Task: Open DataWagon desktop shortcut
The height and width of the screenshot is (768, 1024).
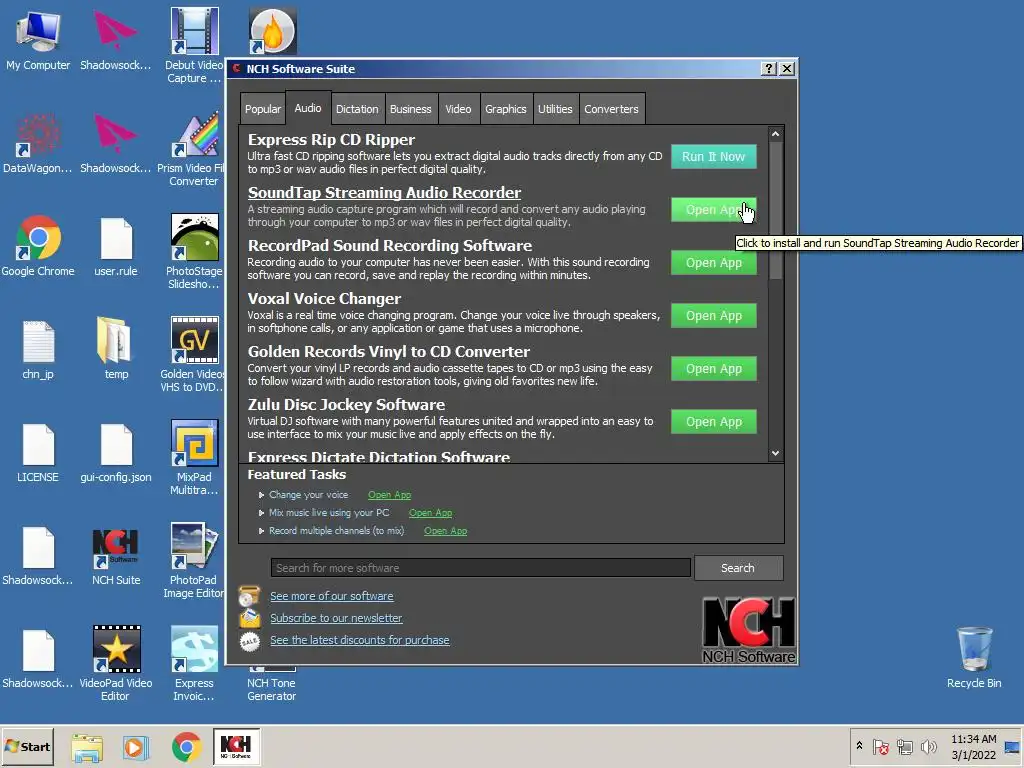Action: (38, 144)
